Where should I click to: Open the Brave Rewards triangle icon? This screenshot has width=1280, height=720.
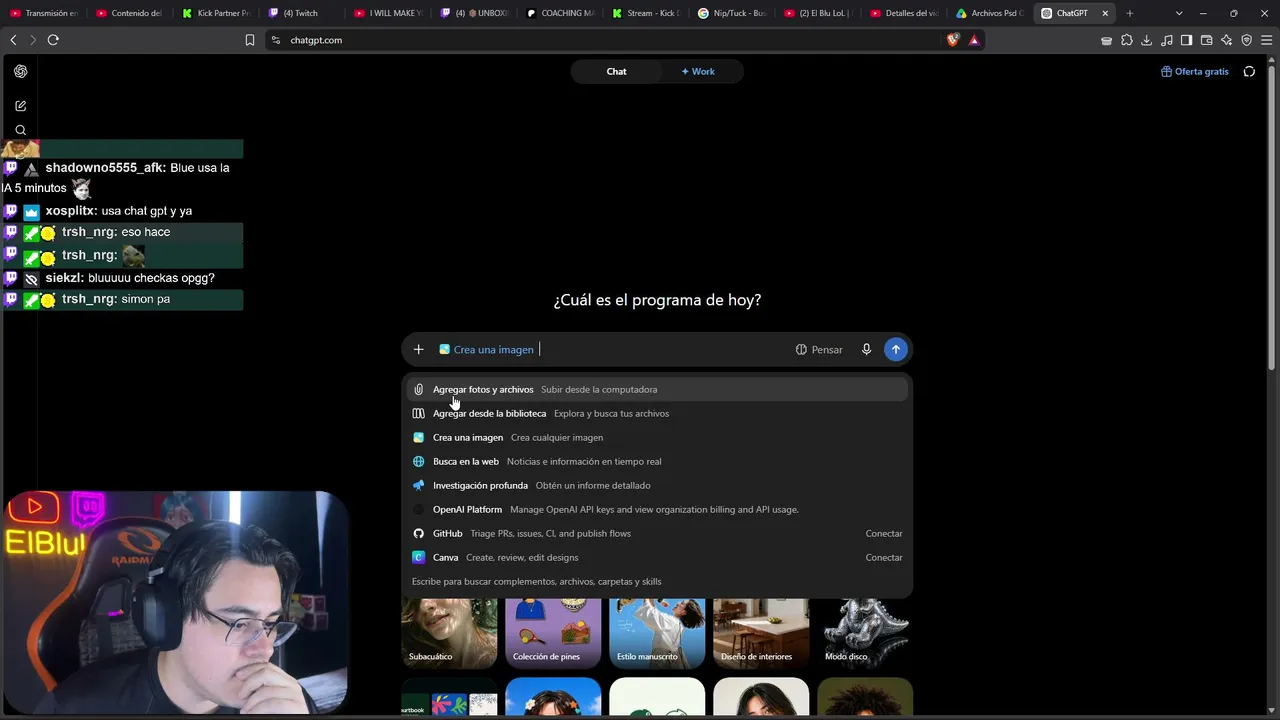coord(974,40)
